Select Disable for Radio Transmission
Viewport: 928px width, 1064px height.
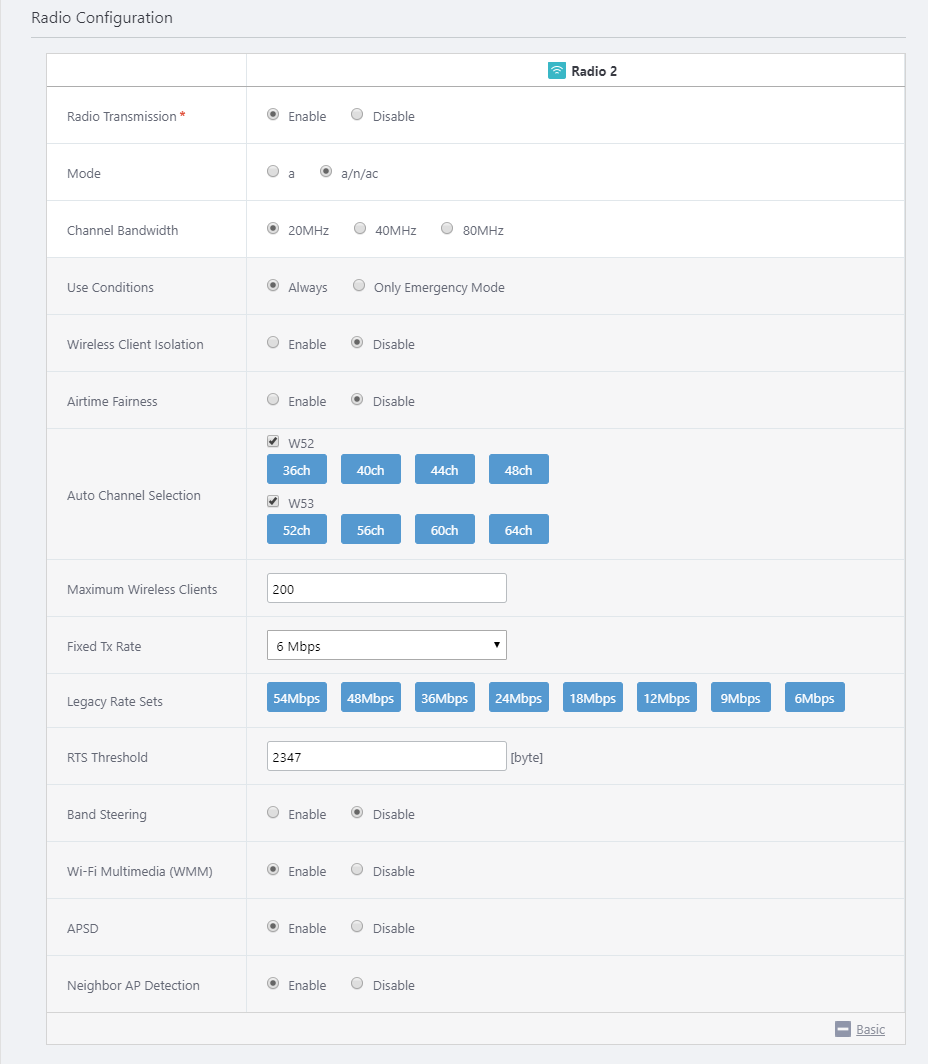tap(357, 114)
